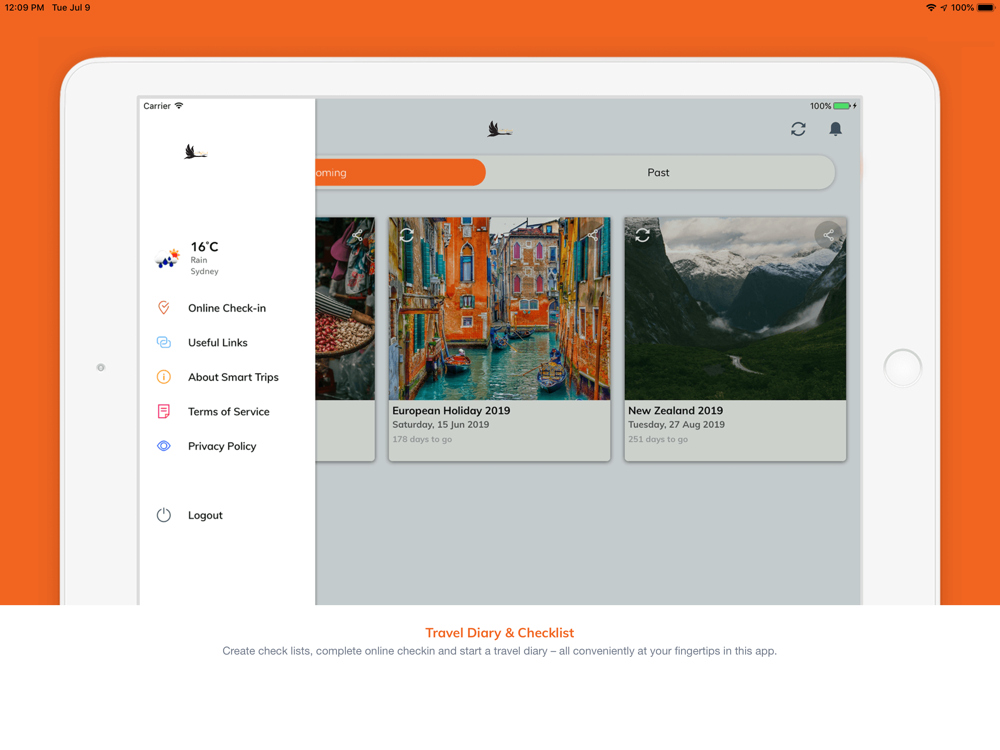Image resolution: width=1000 pixels, height=750 pixels.
Task: Select the European Holiday 2019 title
Action: [x=451, y=411]
